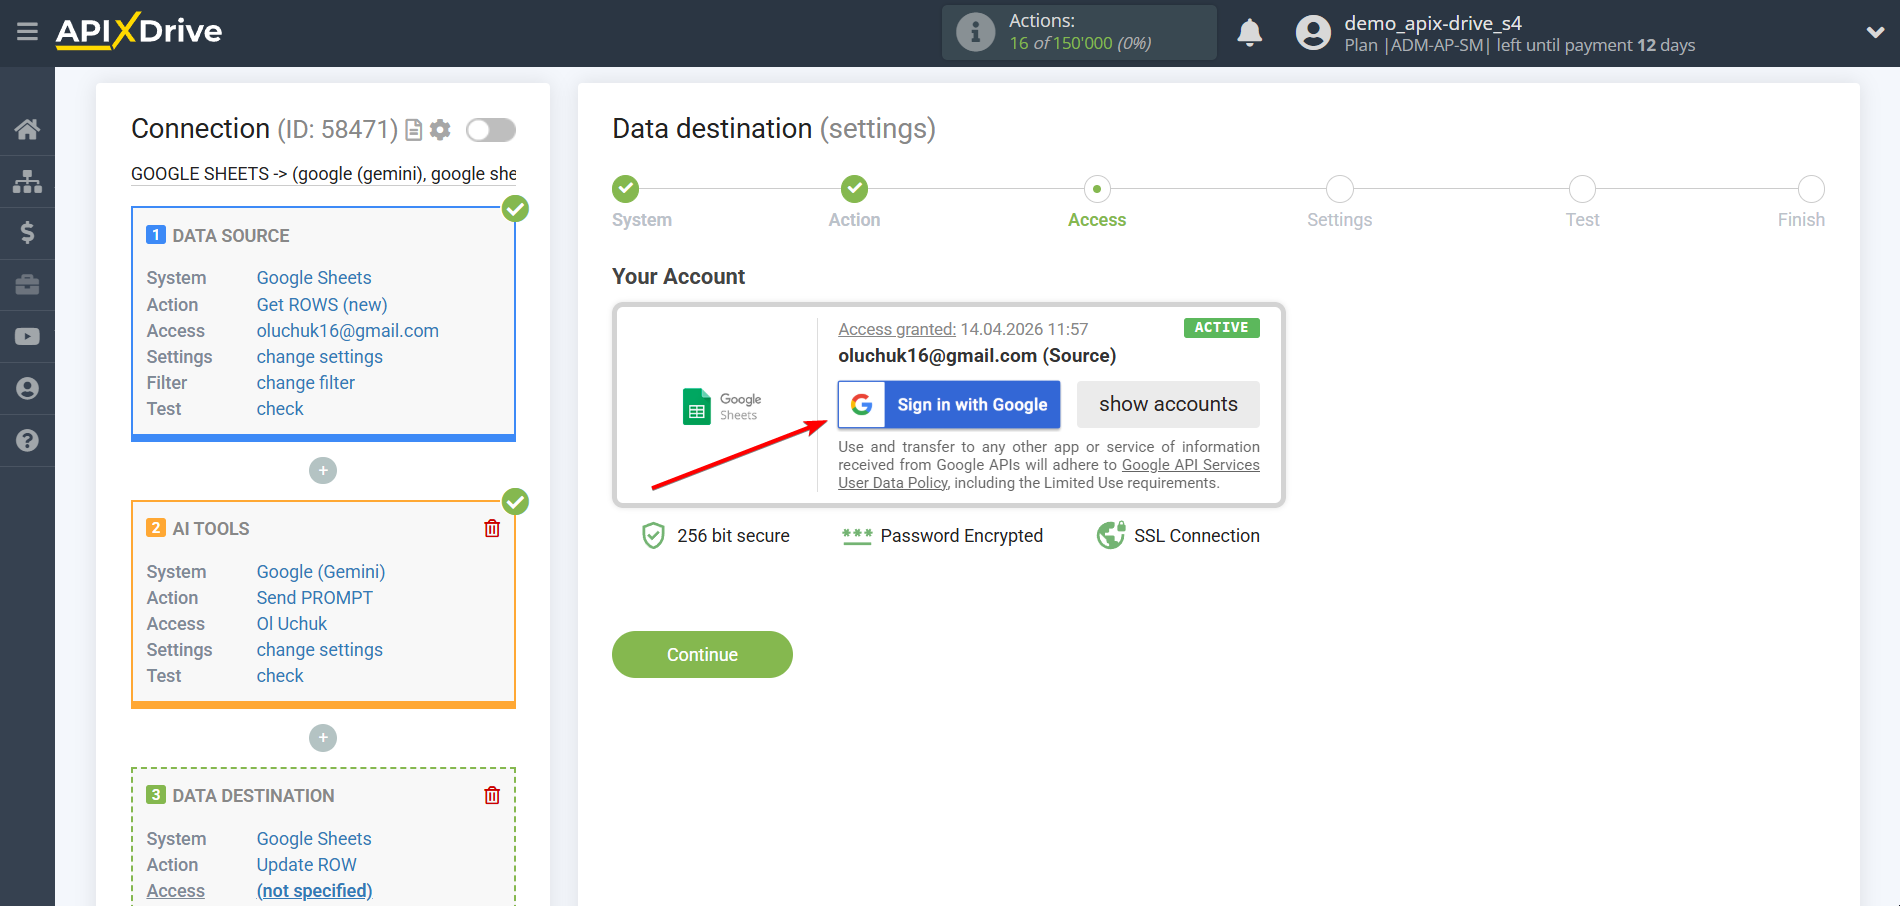This screenshot has height=906, width=1900.
Task: Delete the Data Destination block via its trash icon
Action: (491, 795)
